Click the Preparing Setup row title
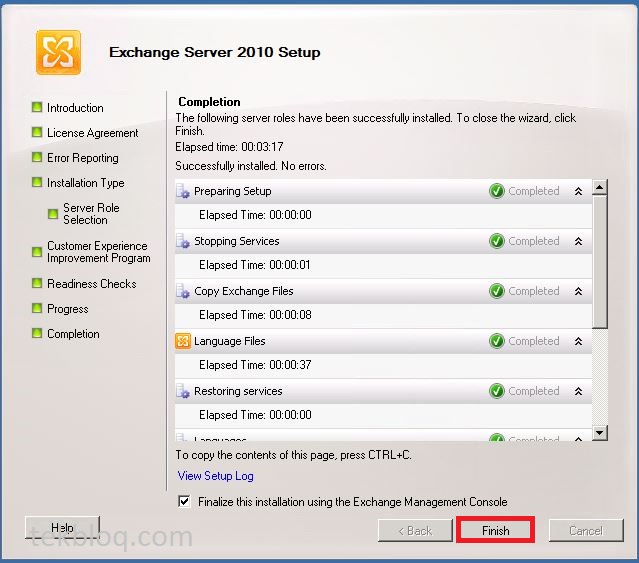 233,191
